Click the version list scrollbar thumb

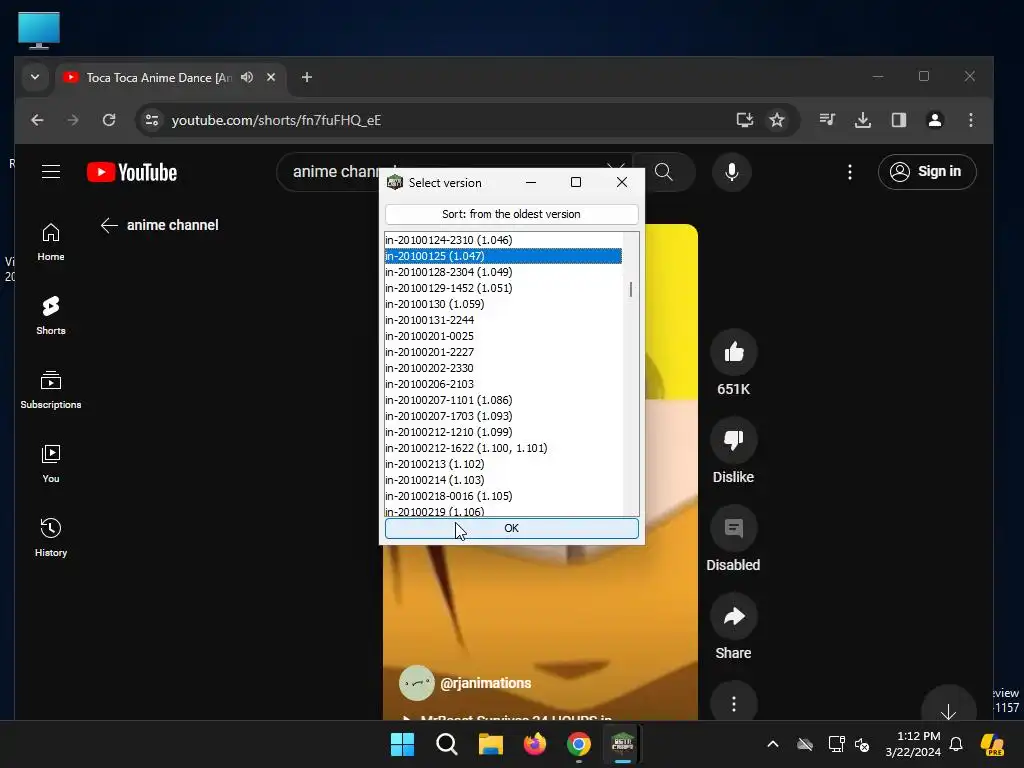click(631, 289)
